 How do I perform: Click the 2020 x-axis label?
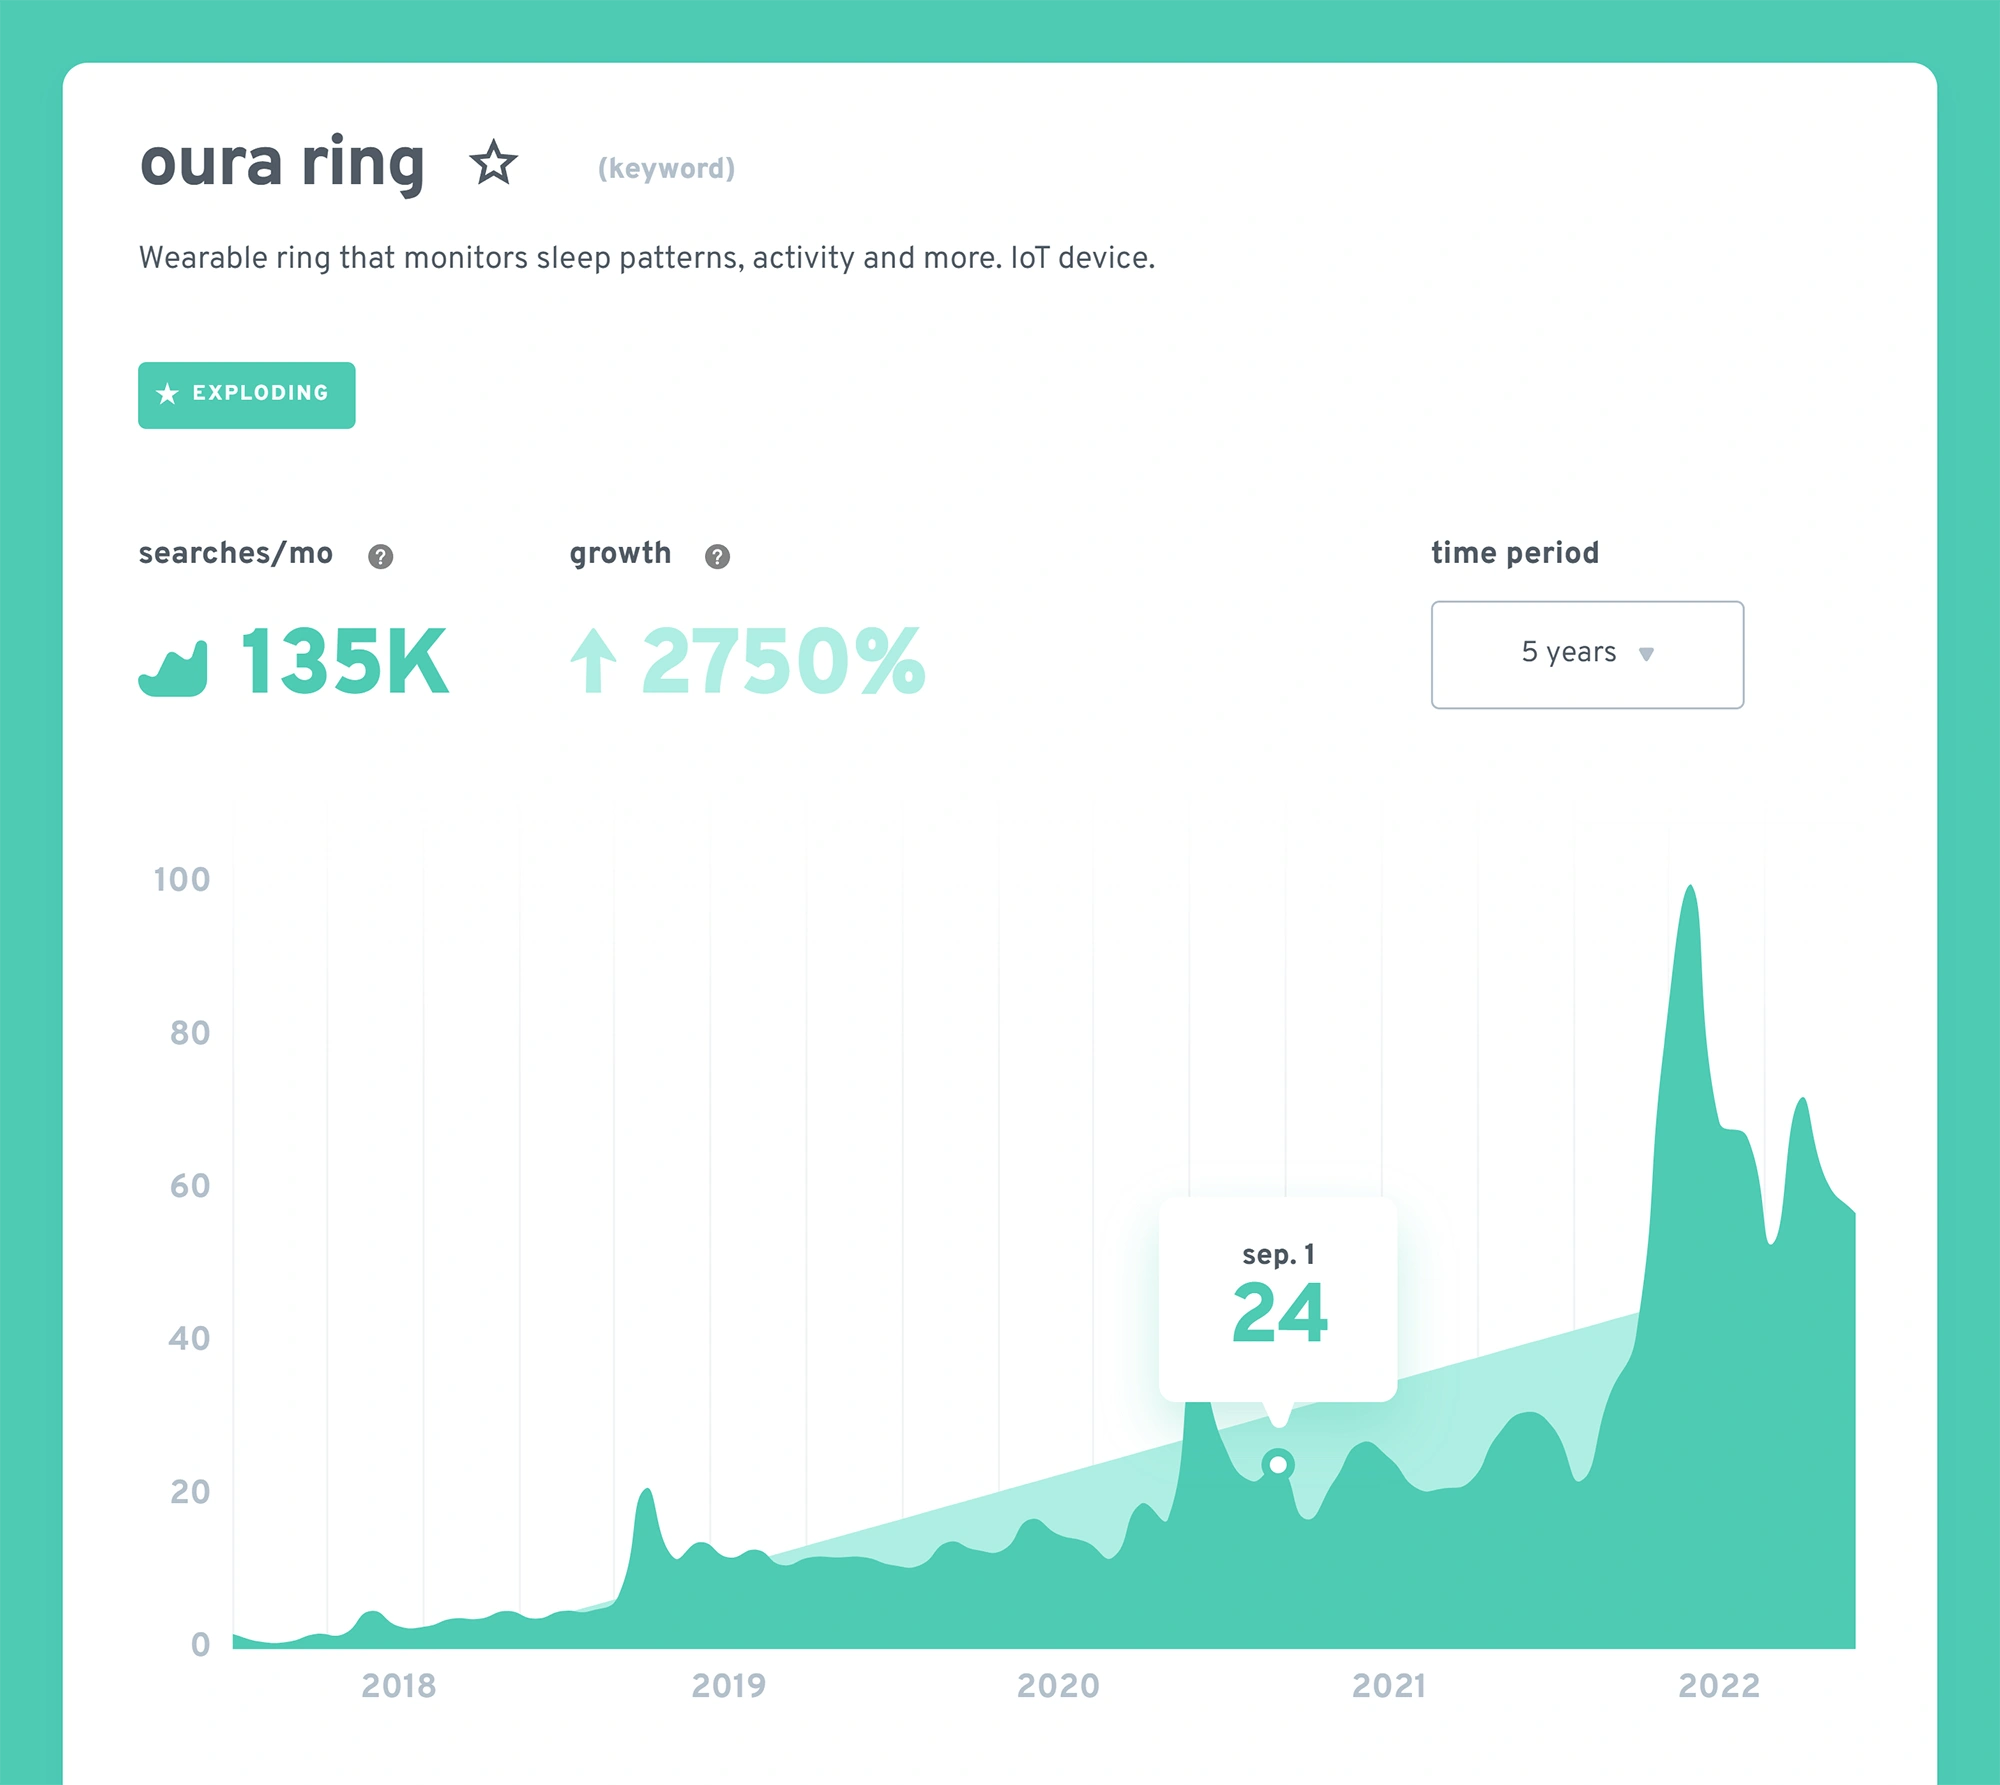pos(1059,1686)
